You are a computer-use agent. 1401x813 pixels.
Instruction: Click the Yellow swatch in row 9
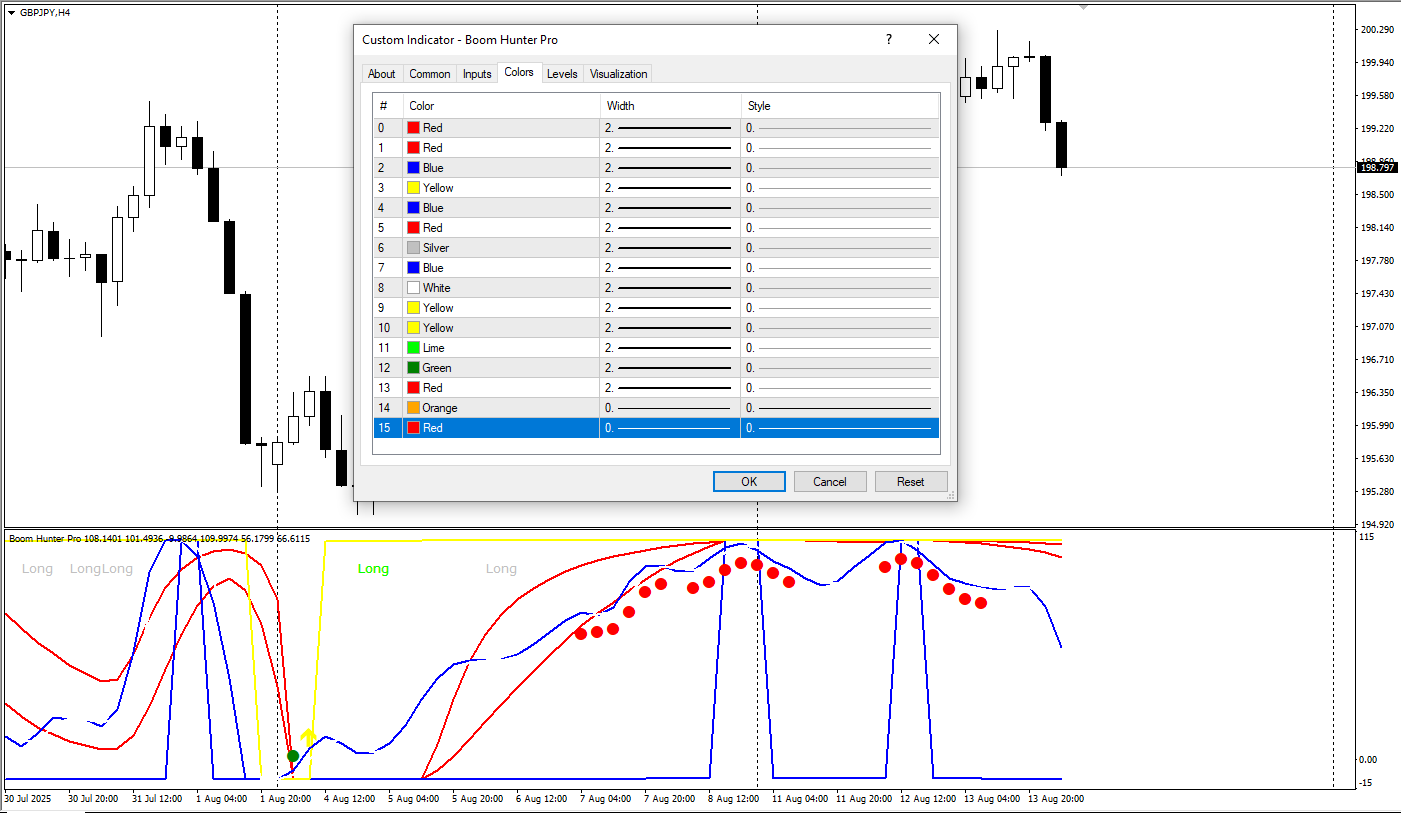[413, 308]
